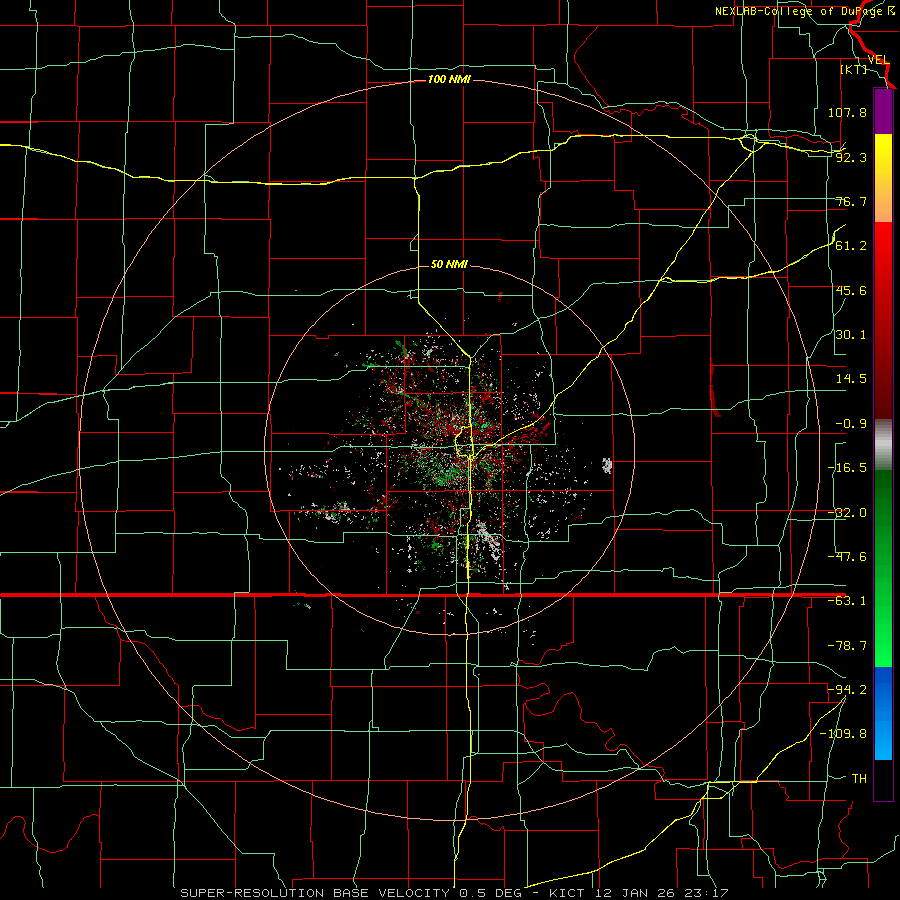The height and width of the screenshot is (900, 900).
Task: Select the 30.1 velocity scale value
Action: click(x=851, y=335)
